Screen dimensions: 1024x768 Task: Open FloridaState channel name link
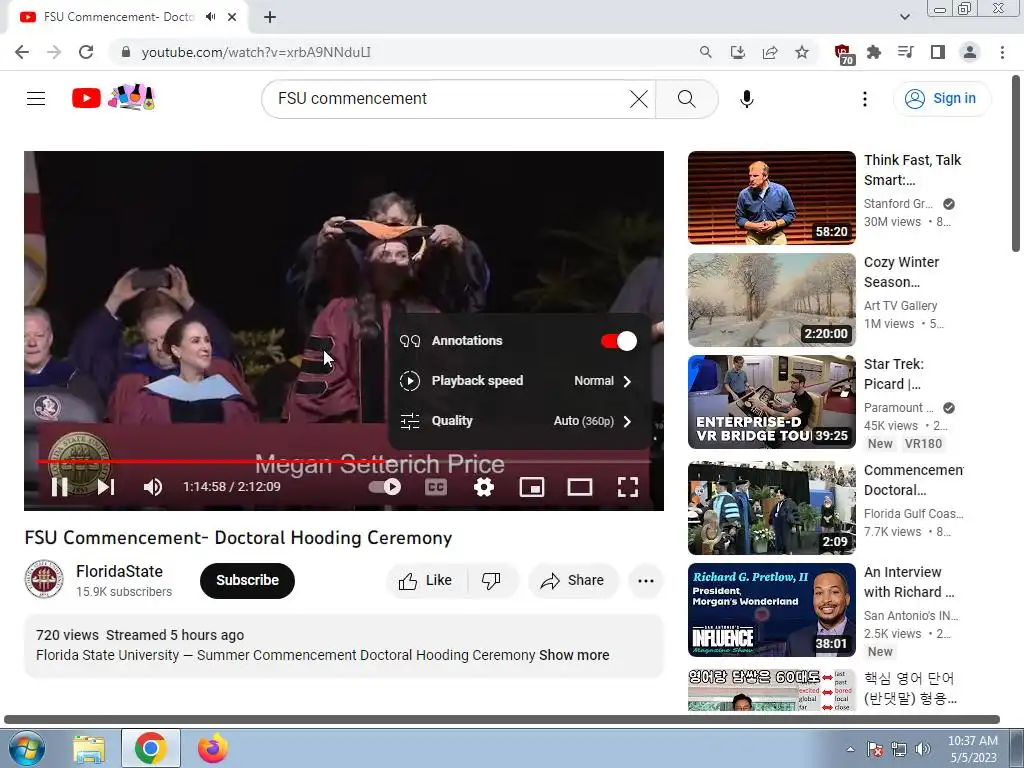120,571
